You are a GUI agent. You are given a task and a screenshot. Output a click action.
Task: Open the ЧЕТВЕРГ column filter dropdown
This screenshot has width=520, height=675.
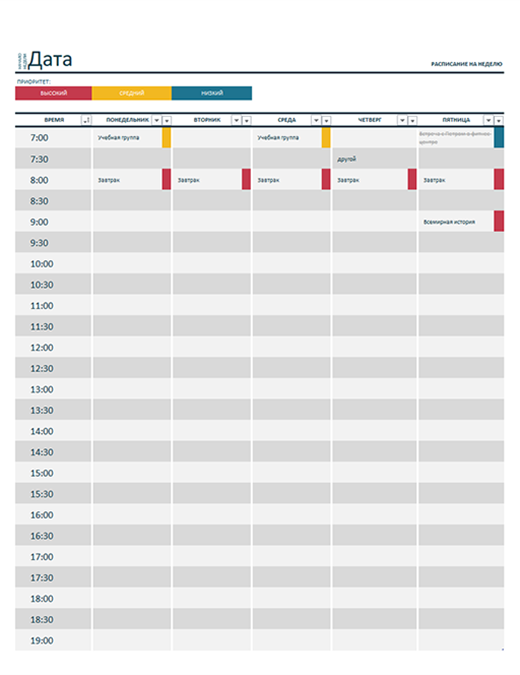402,121
